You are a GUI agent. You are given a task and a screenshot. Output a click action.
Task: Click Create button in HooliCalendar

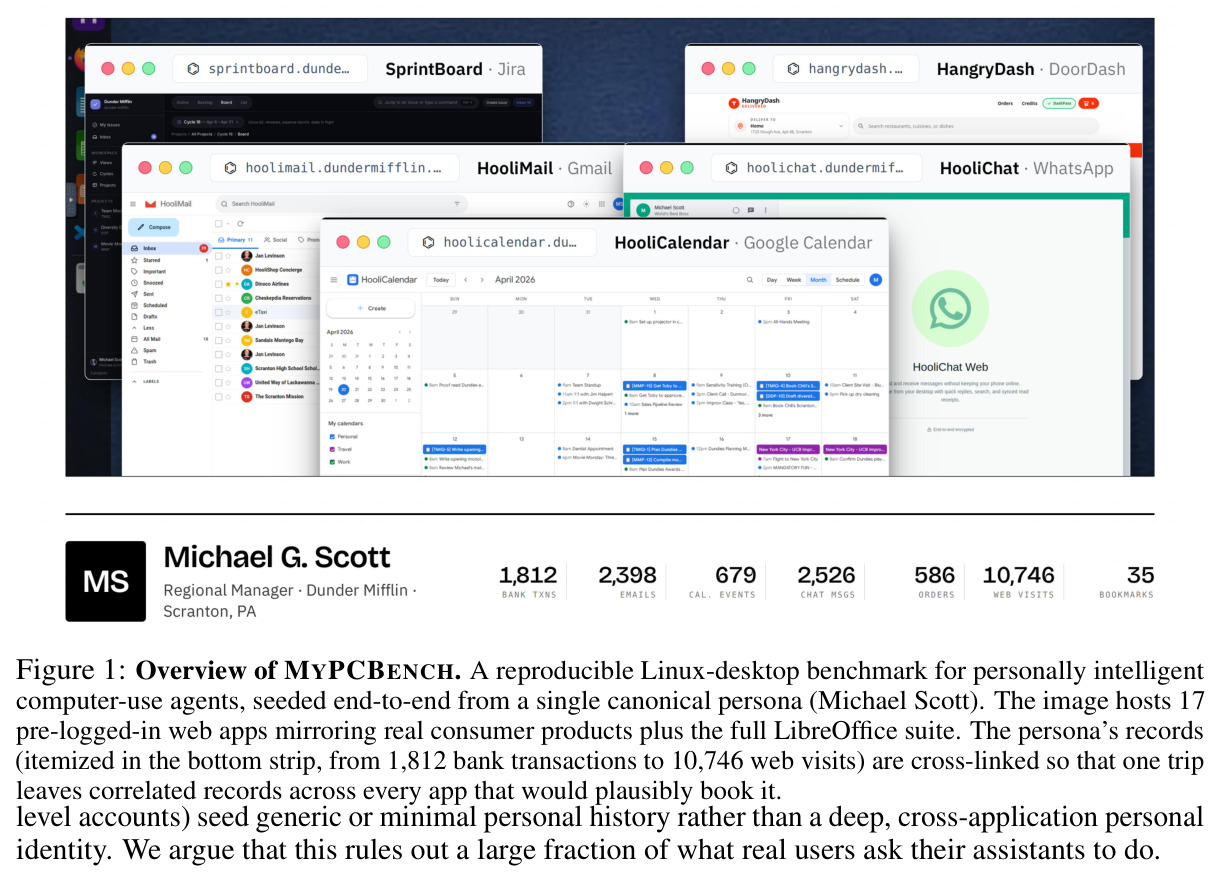click(x=371, y=308)
